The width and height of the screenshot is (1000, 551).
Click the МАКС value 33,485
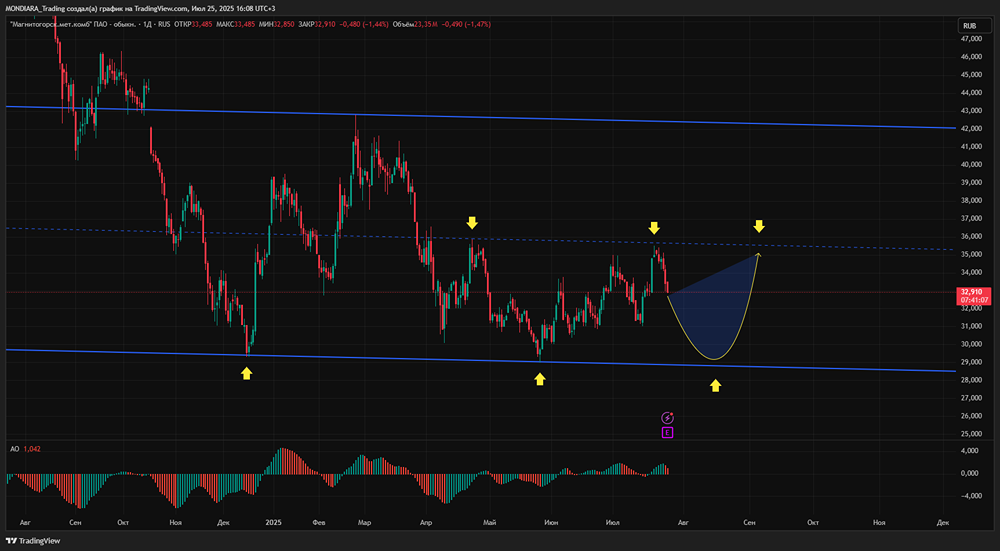245,24
